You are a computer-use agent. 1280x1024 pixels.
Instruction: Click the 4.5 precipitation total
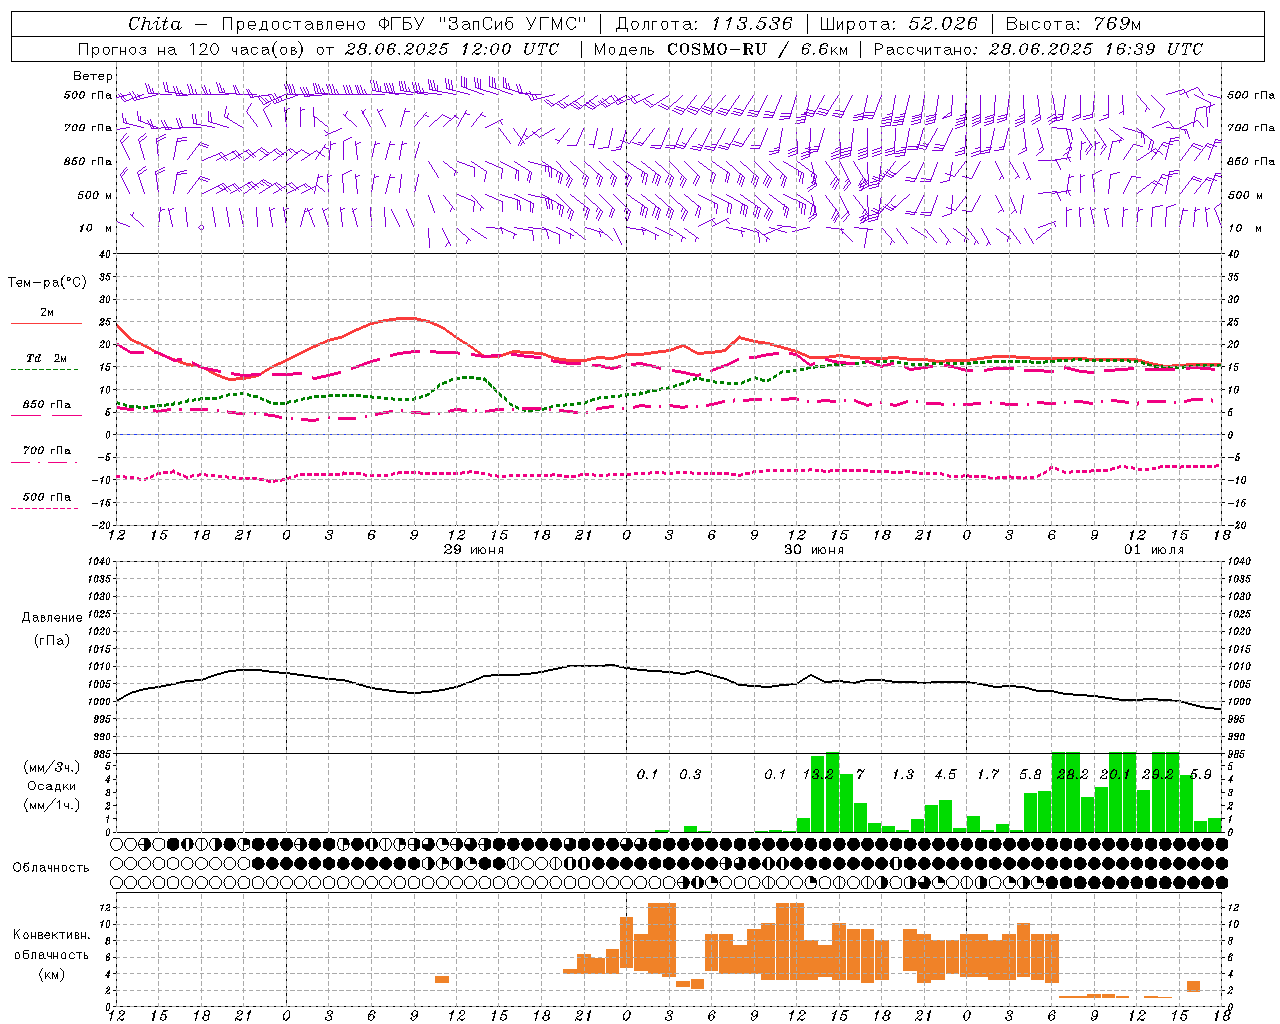click(x=946, y=775)
